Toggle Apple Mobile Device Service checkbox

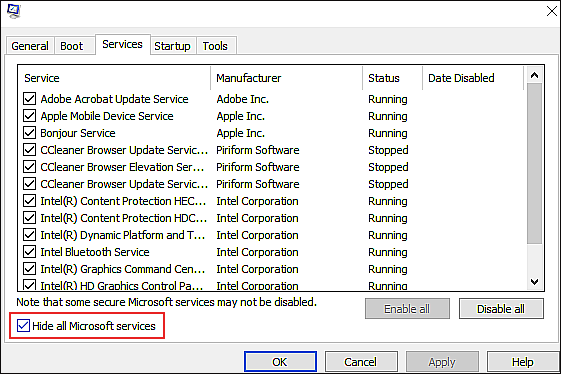click(x=29, y=116)
